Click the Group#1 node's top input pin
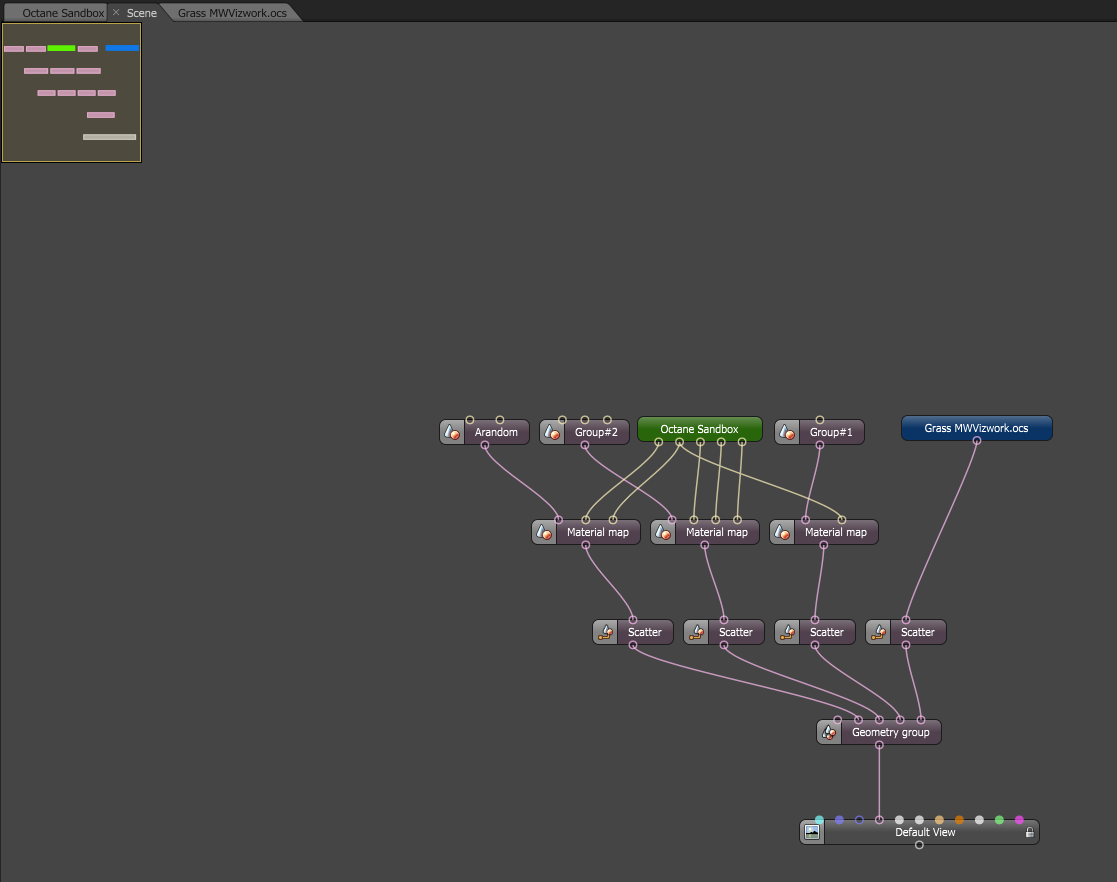Image resolution: width=1117 pixels, height=882 pixels. click(819, 420)
